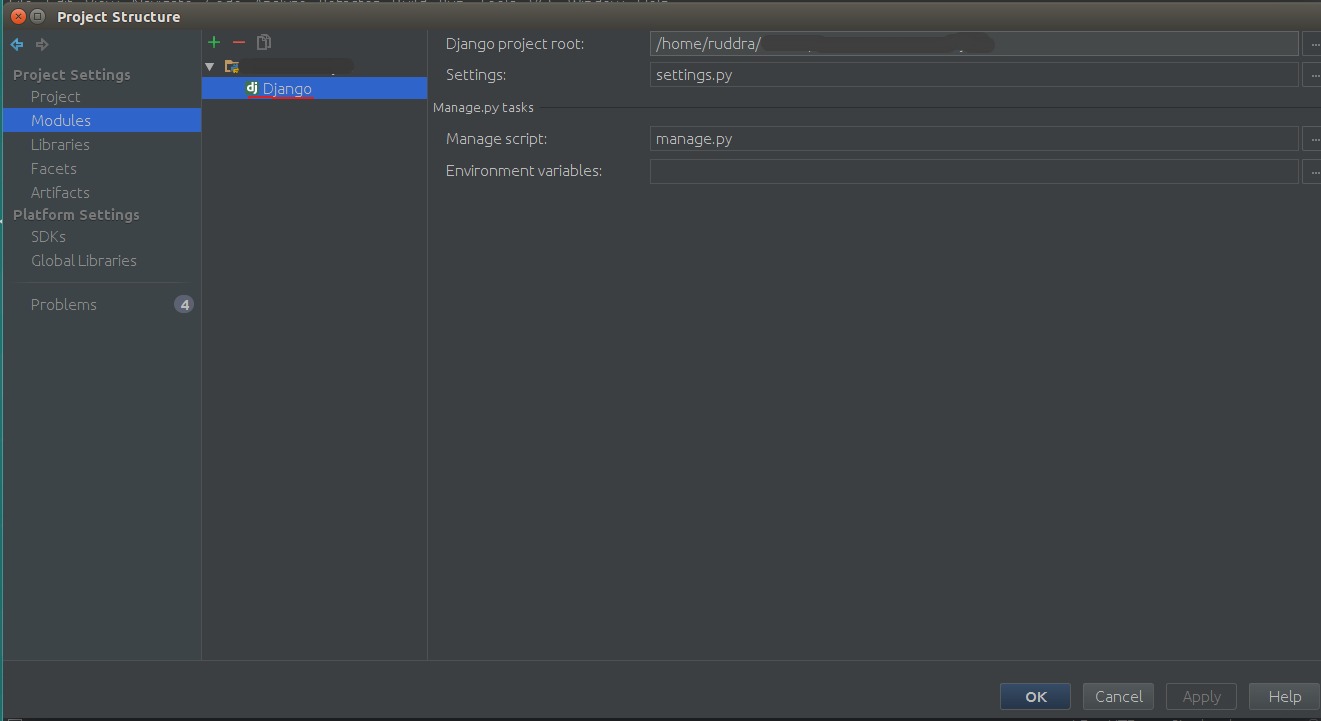Click the Environment variables field
This screenshot has width=1321, height=721.
coord(974,171)
